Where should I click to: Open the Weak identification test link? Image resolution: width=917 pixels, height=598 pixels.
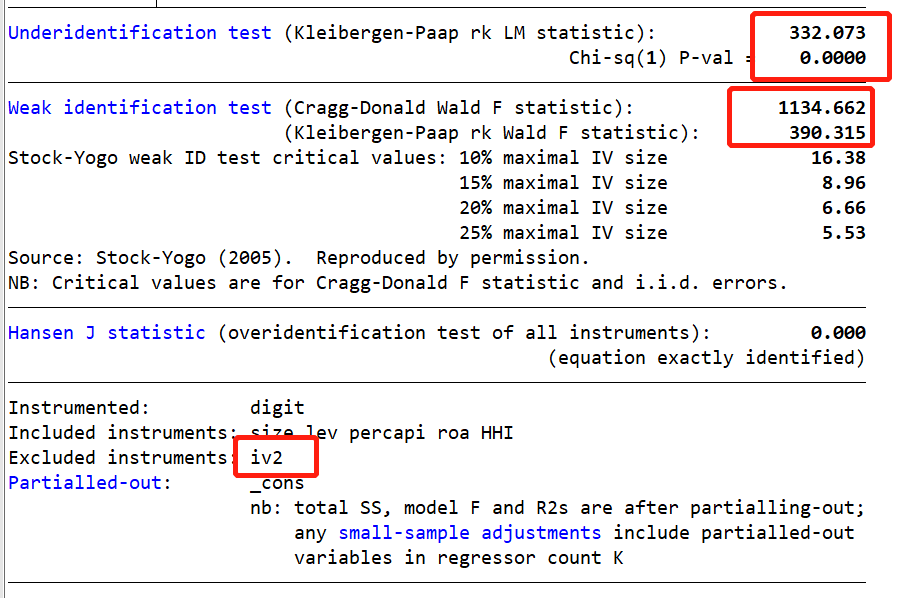click(139, 108)
